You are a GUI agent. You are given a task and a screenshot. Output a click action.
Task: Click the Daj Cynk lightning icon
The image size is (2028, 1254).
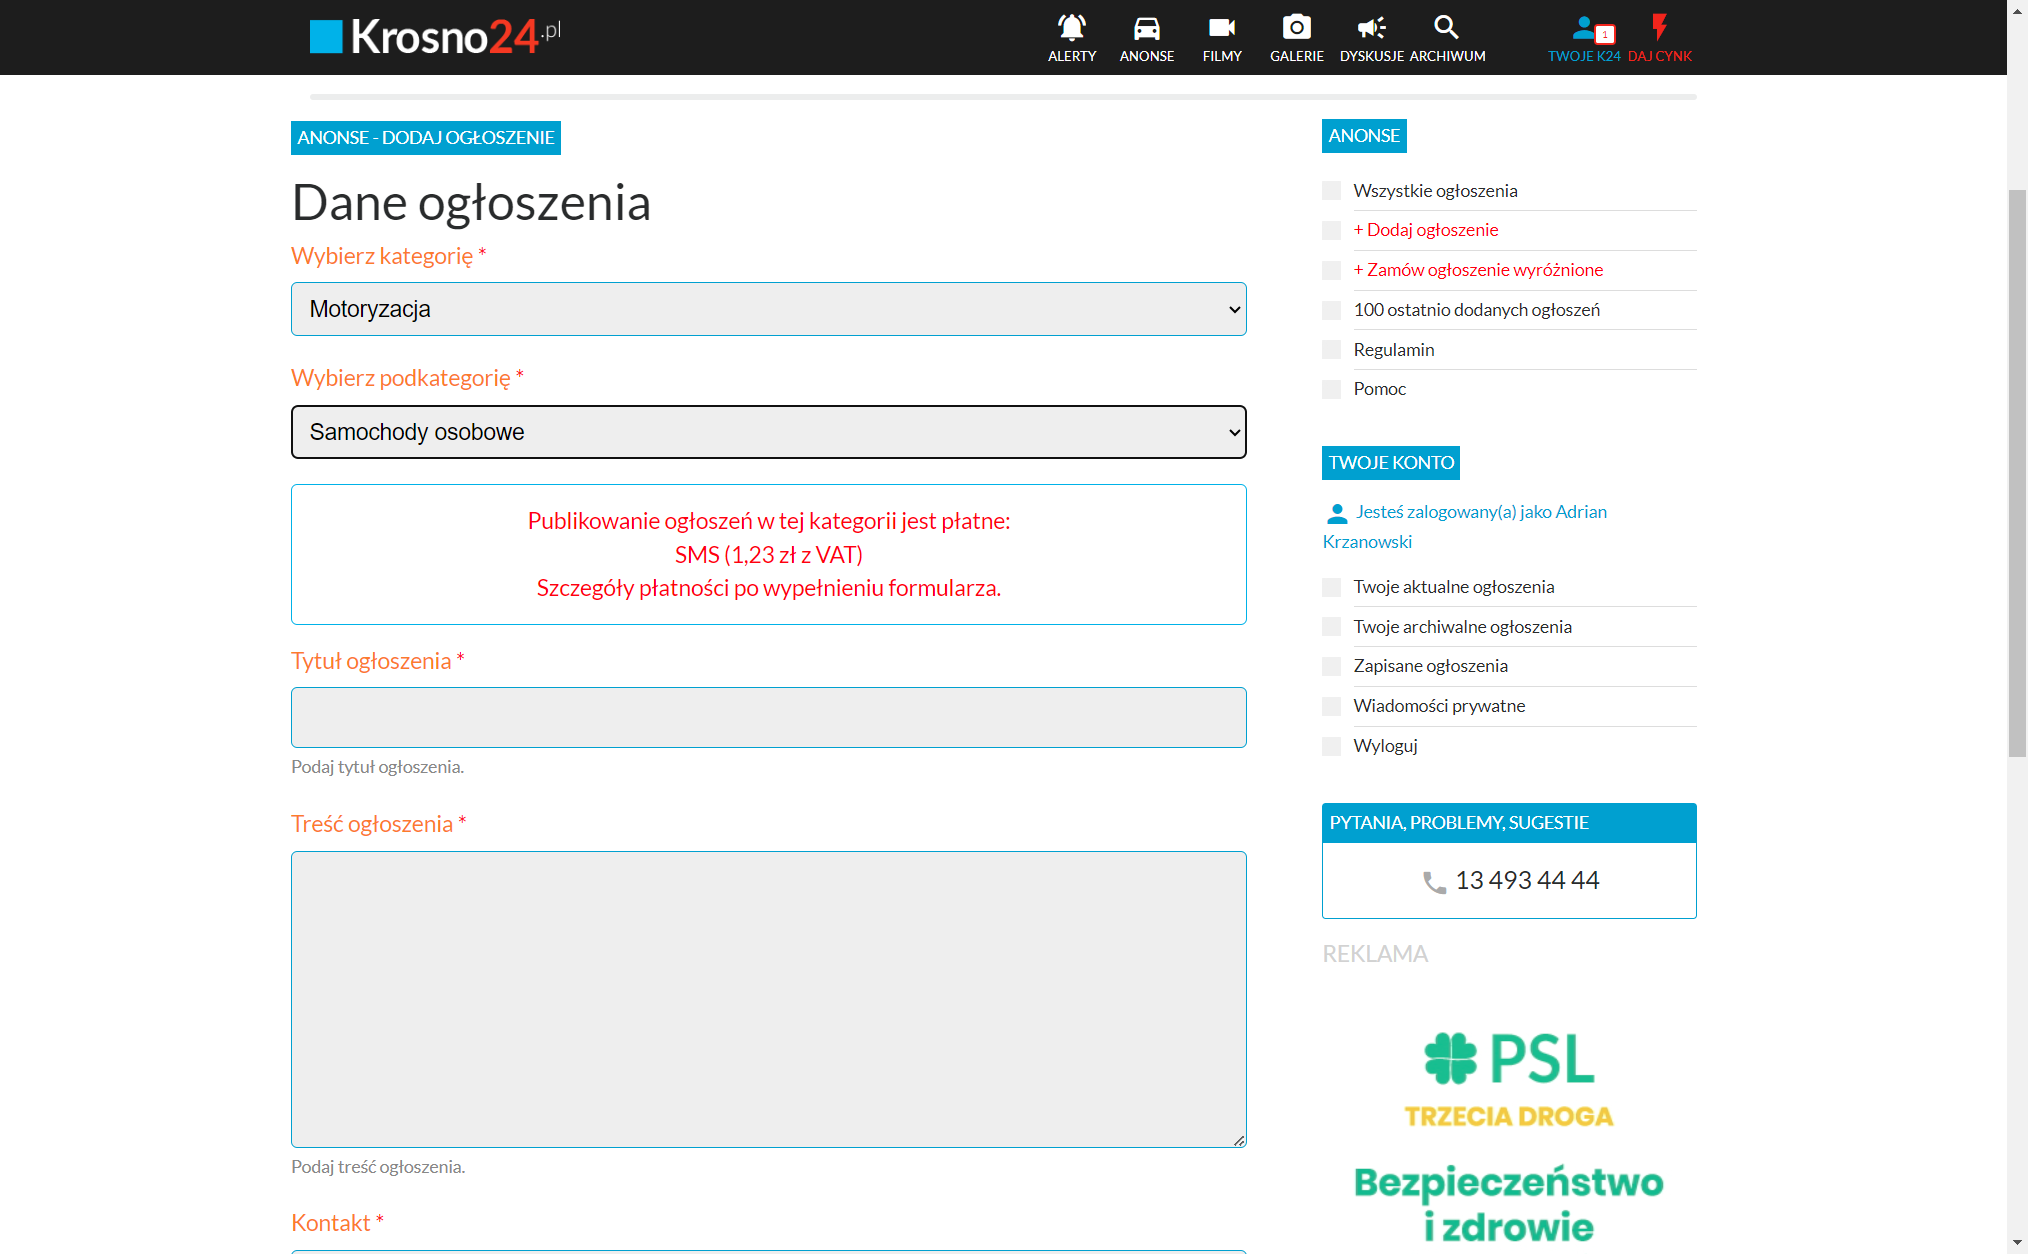1660,27
